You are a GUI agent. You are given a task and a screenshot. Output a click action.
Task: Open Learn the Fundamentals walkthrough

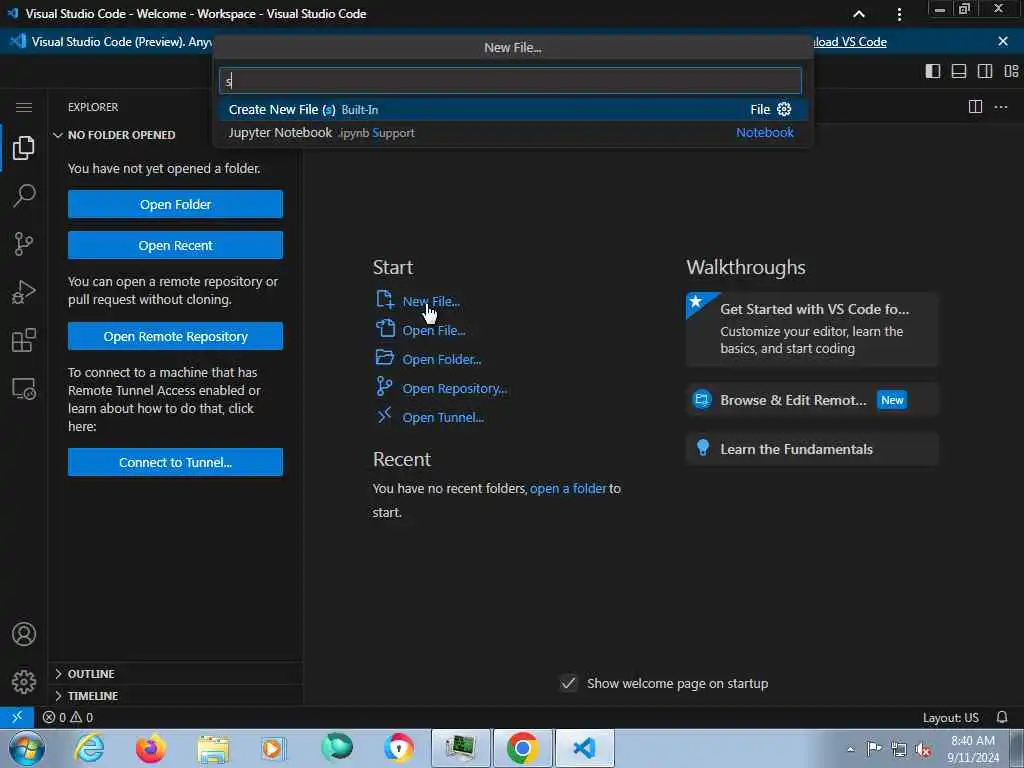point(812,449)
